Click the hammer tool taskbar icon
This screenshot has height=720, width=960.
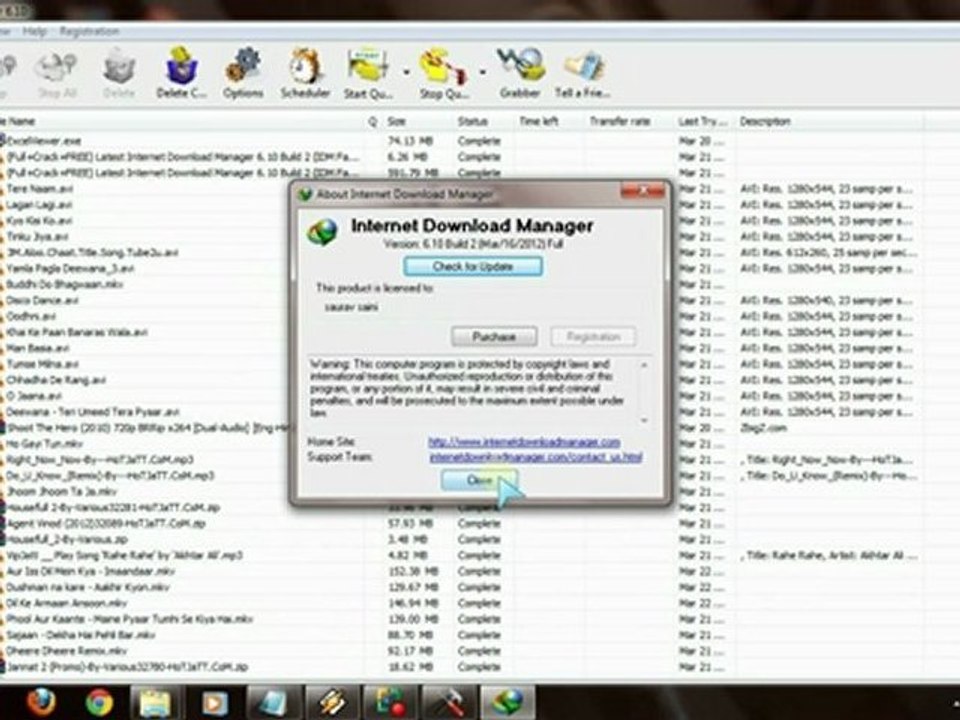pos(449,702)
